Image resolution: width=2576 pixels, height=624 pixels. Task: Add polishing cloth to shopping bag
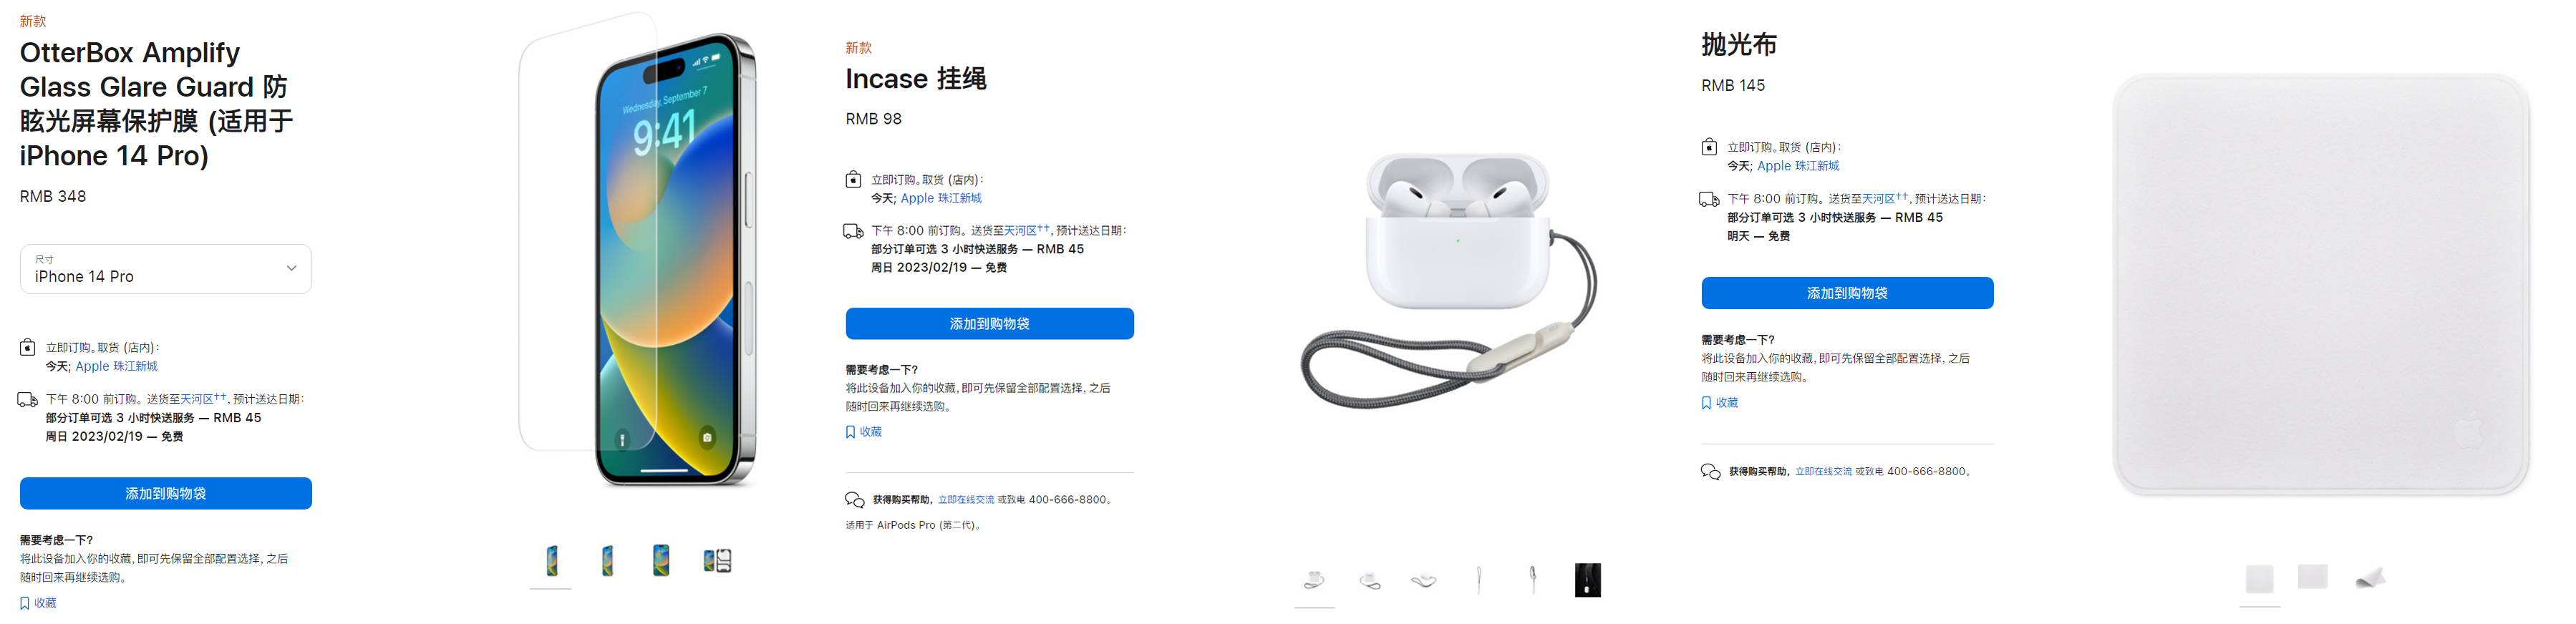pyautogui.click(x=1847, y=293)
